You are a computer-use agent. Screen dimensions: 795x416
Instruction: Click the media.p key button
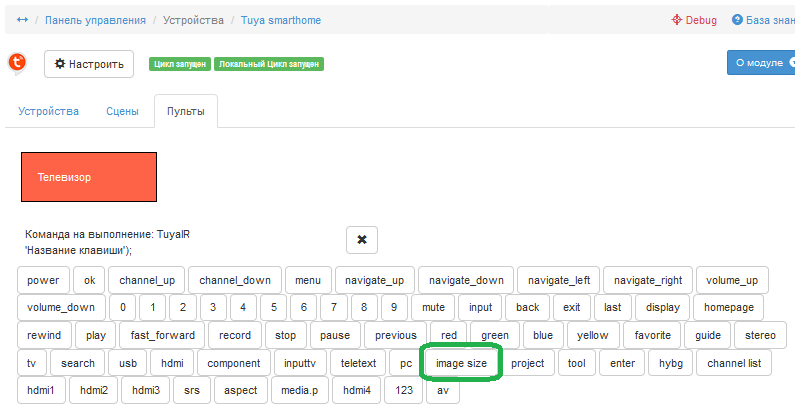click(x=300, y=390)
